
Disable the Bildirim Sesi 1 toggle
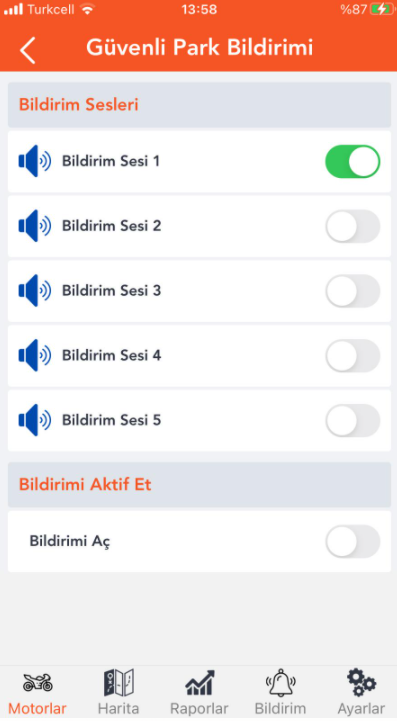(x=353, y=161)
